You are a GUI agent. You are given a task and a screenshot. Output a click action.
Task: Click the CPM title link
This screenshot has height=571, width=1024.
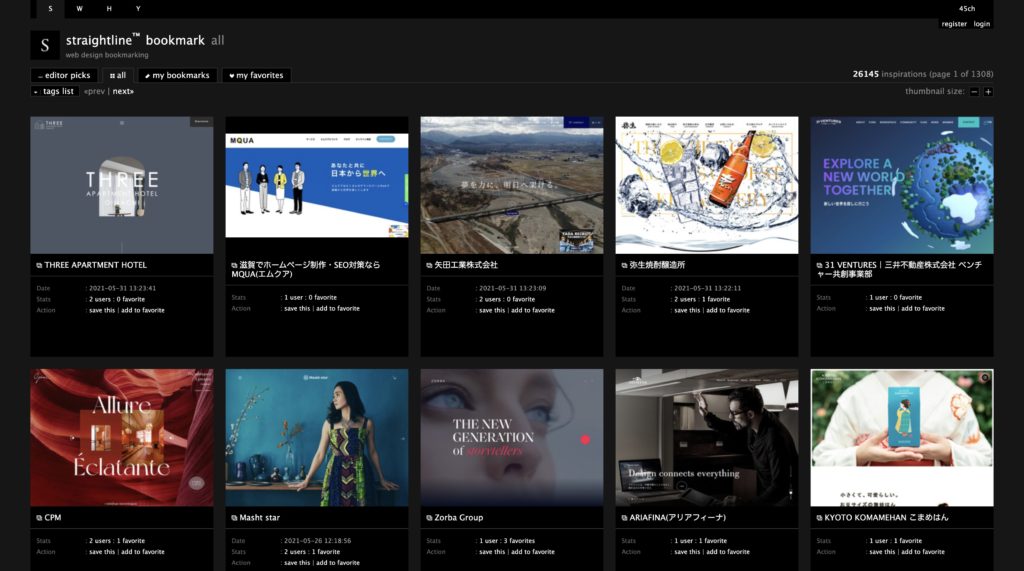pos(53,517)
